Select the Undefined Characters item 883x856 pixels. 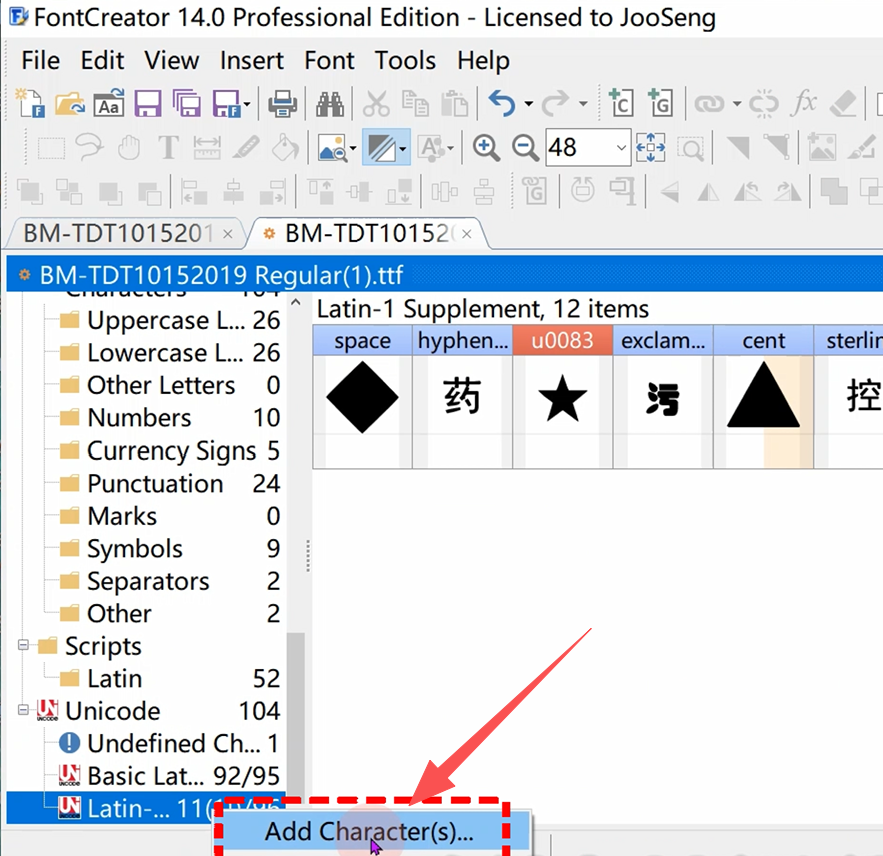169,743
